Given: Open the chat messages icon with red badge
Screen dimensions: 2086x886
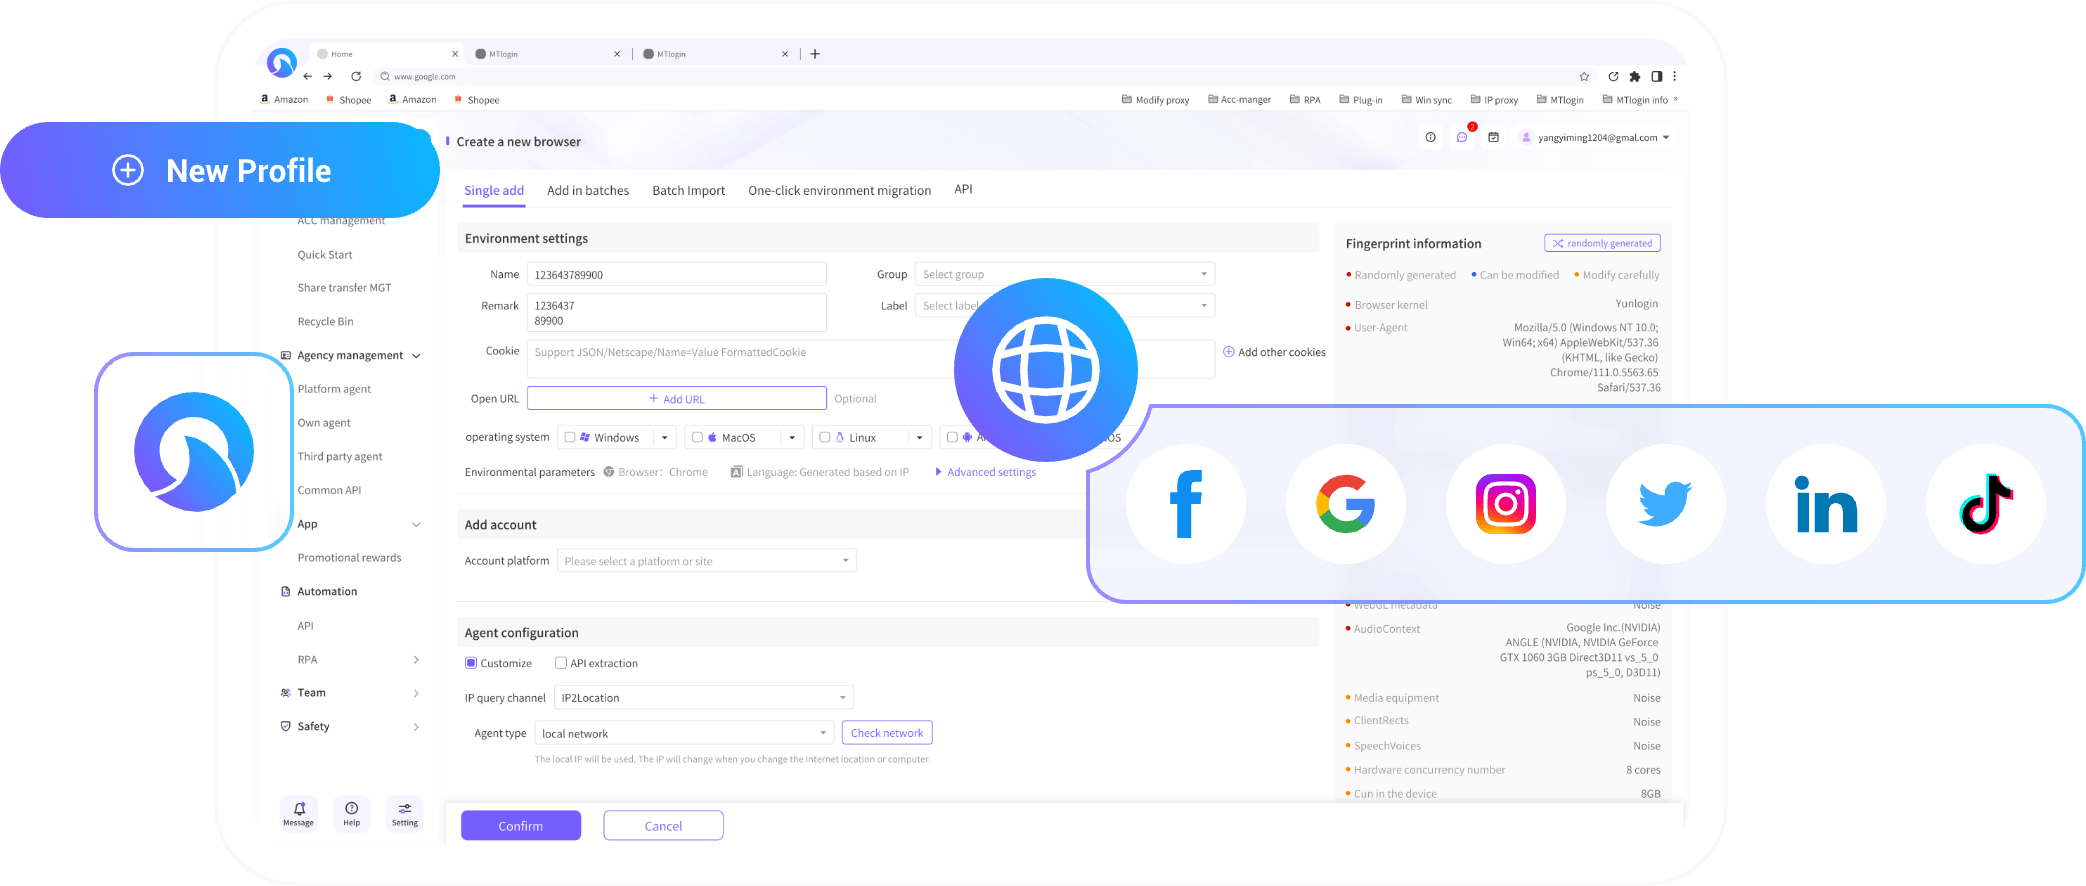Looking at the screenshot, I should [1462, 137].
